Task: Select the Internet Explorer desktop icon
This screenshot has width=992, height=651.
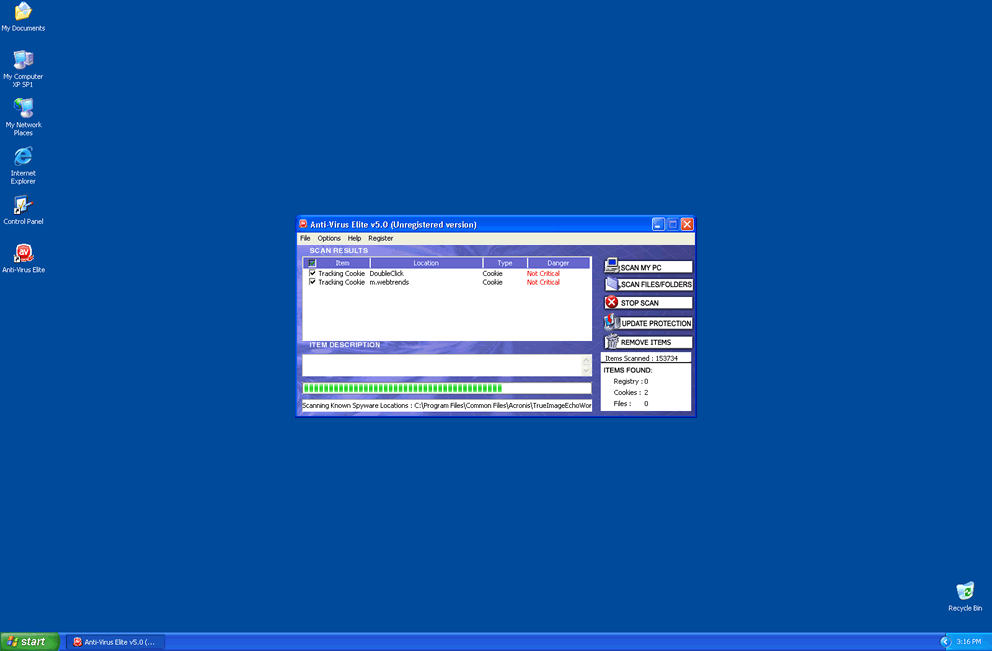Action: [23, 157]
